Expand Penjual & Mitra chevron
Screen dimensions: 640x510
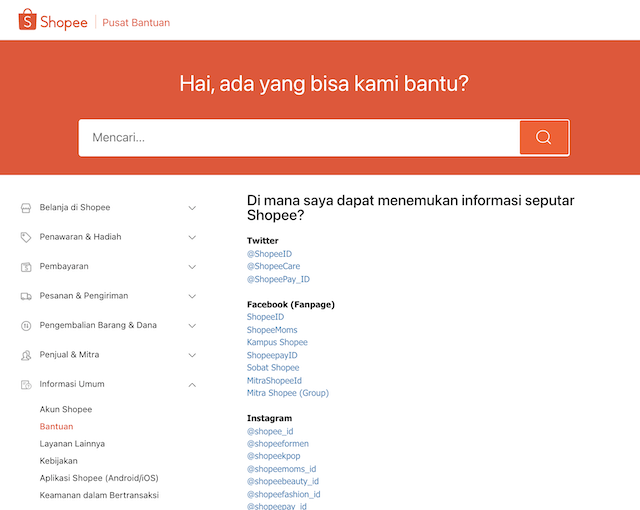tap(192, 355)
